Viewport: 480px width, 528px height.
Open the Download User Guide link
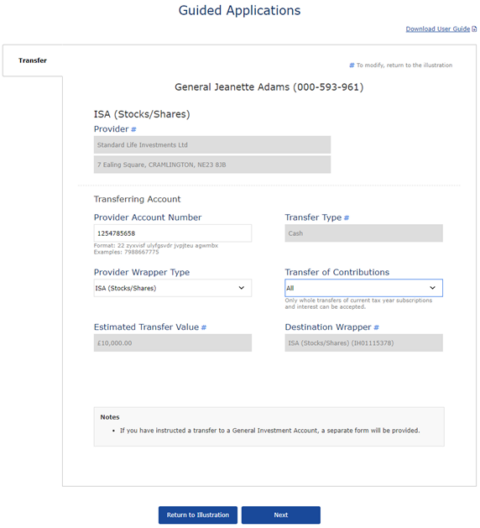coord(438,29)
